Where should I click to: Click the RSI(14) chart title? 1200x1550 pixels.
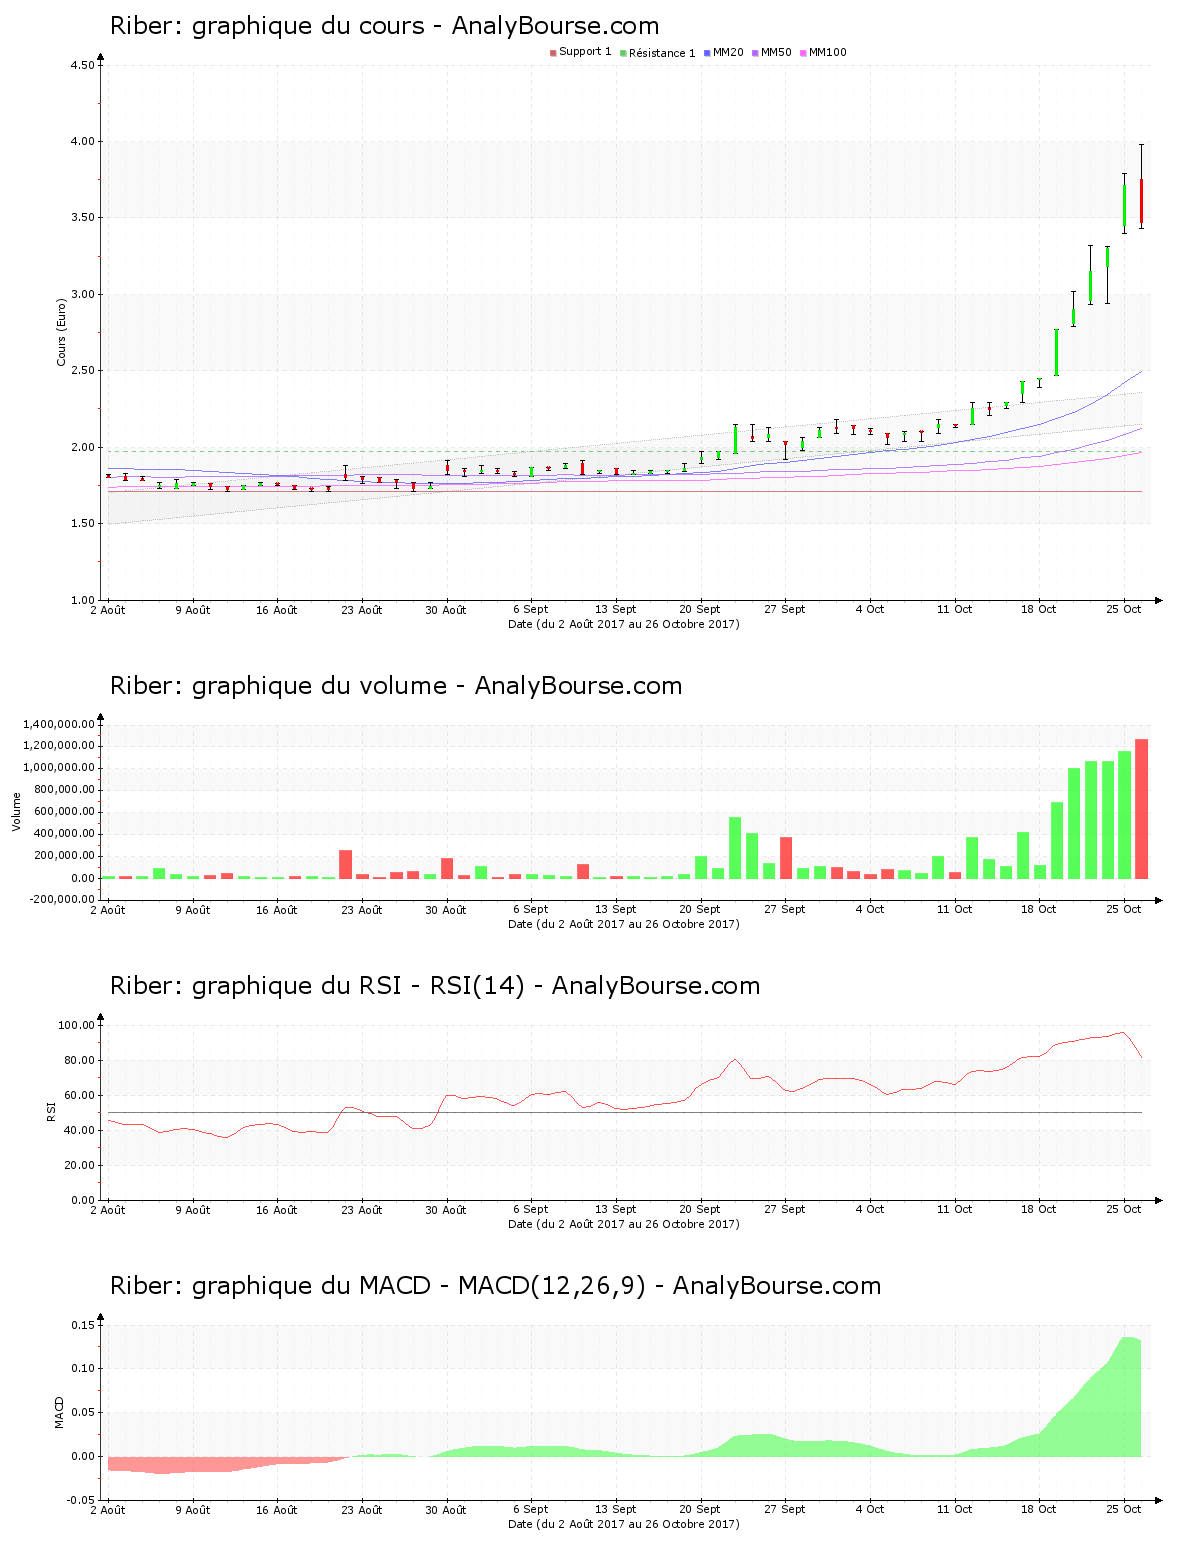click(435, 986)
